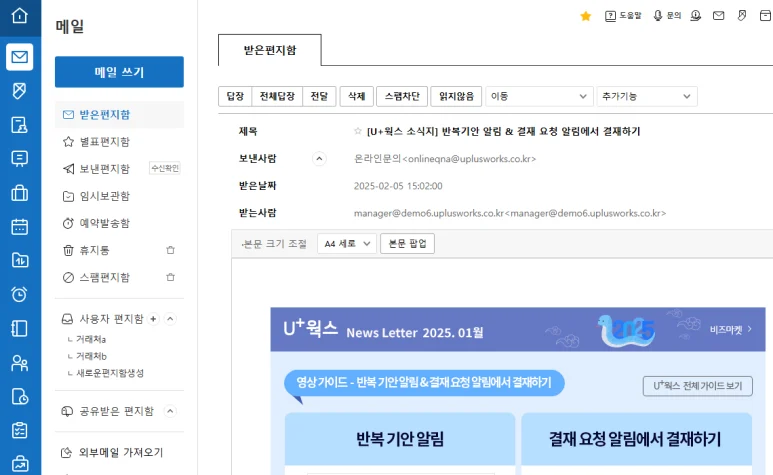Open the 추가기능 dropdown
Viewport: 773px width, 475px height.
point(646,96)
